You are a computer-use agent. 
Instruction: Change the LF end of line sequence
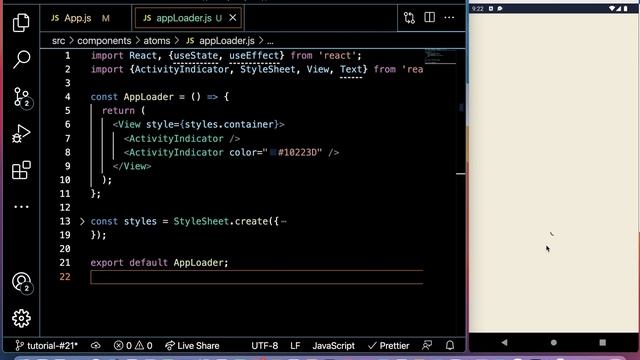(x=295, y=346)
